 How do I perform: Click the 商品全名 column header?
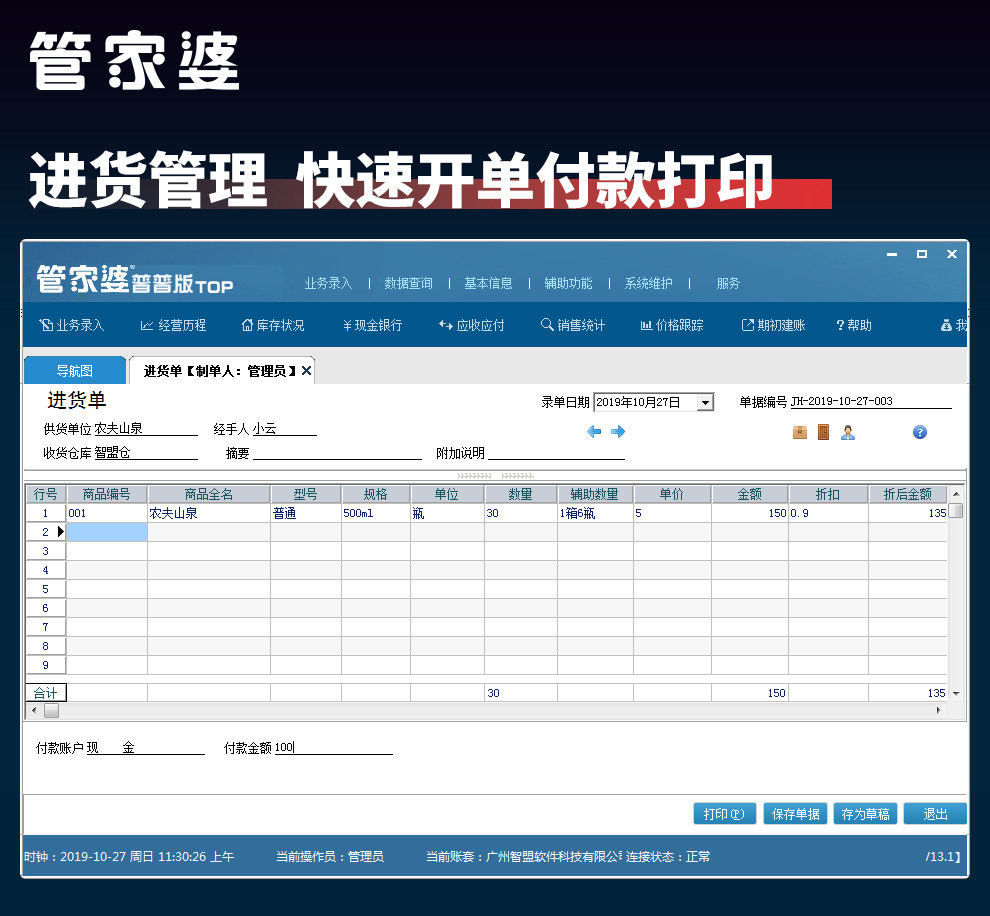(209, 494)
